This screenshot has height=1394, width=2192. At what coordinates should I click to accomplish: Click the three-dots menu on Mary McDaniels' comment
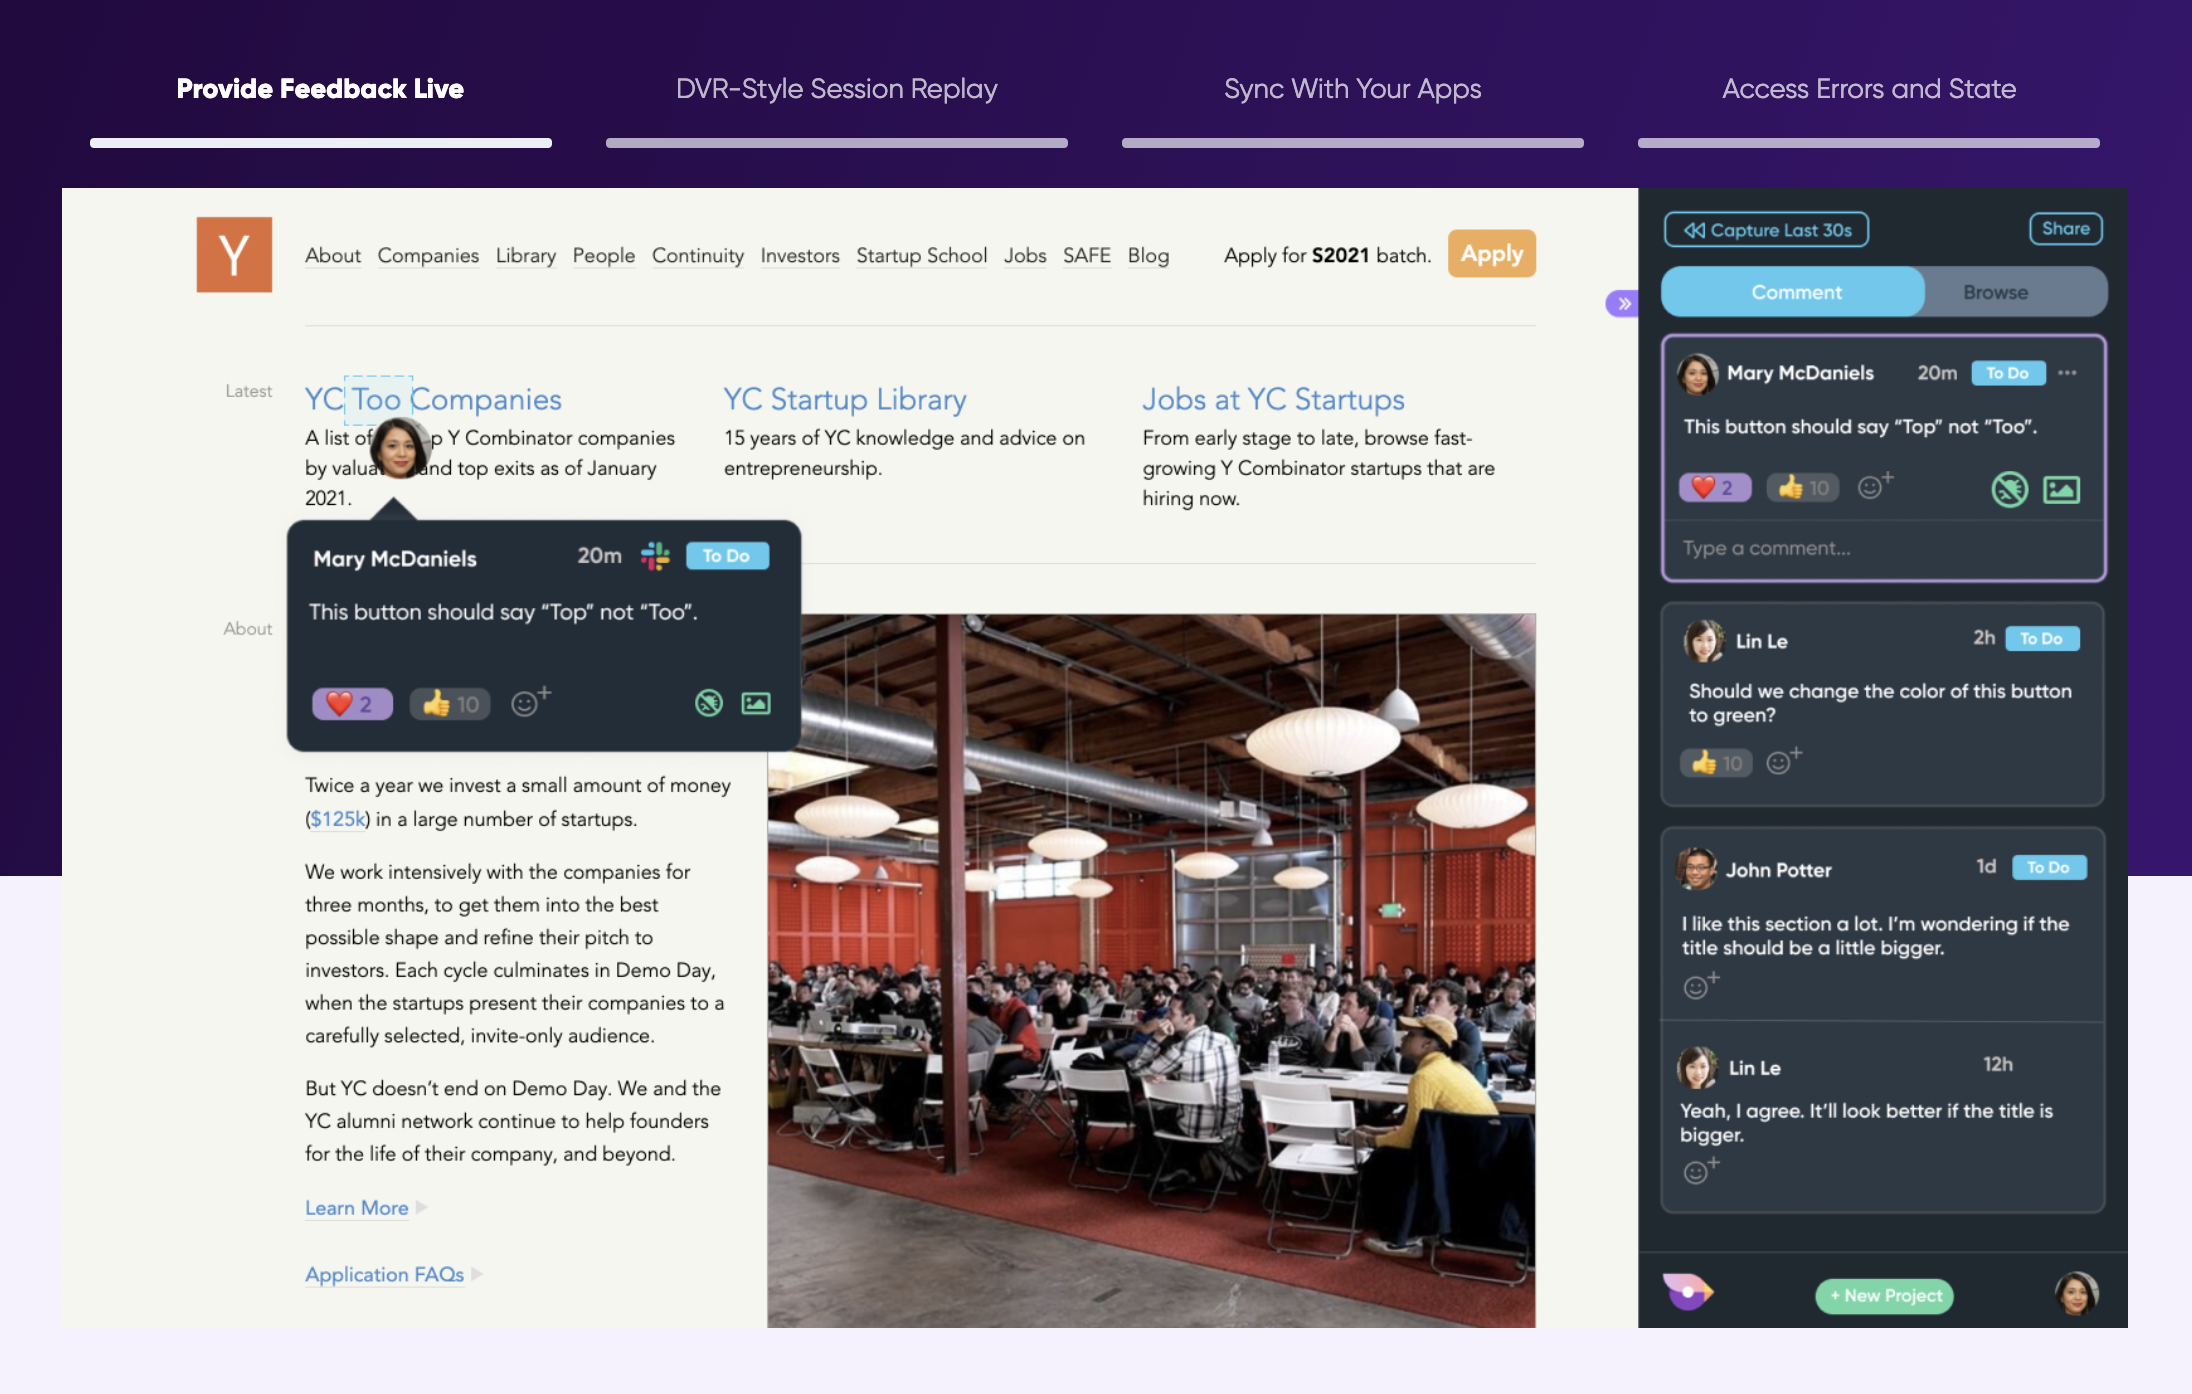[2068, 373]
